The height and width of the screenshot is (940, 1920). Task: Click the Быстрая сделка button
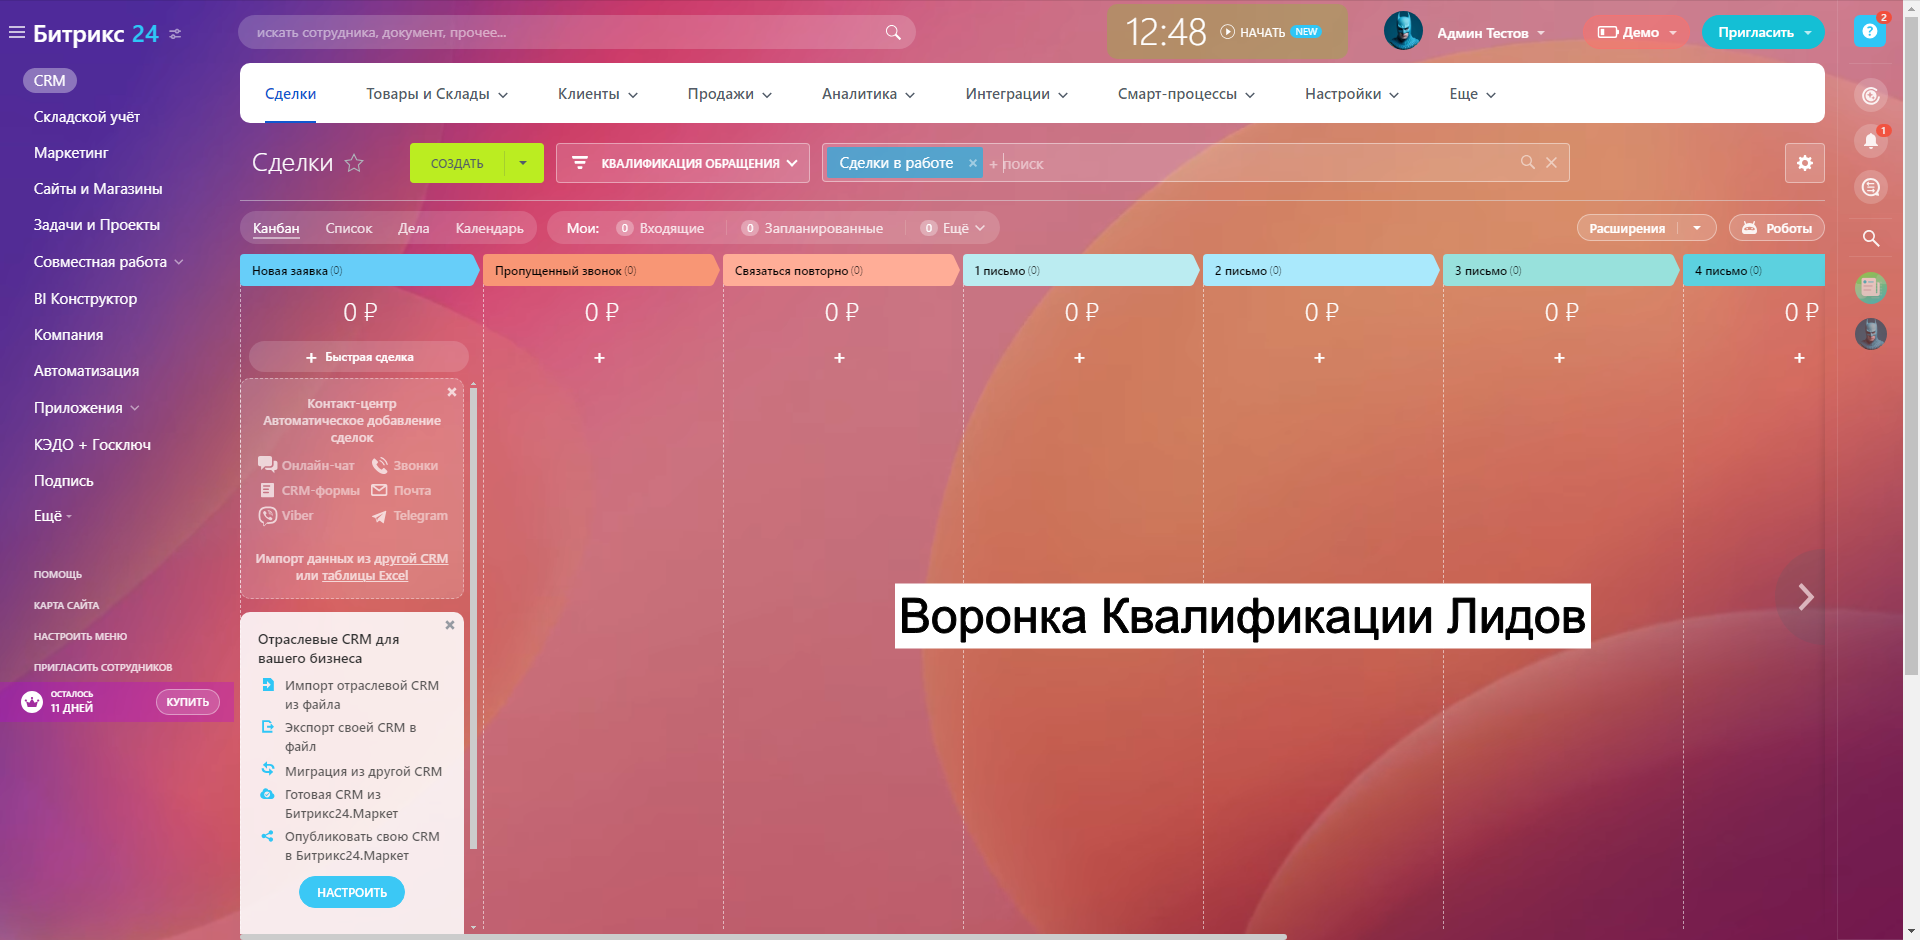point(359,357)
